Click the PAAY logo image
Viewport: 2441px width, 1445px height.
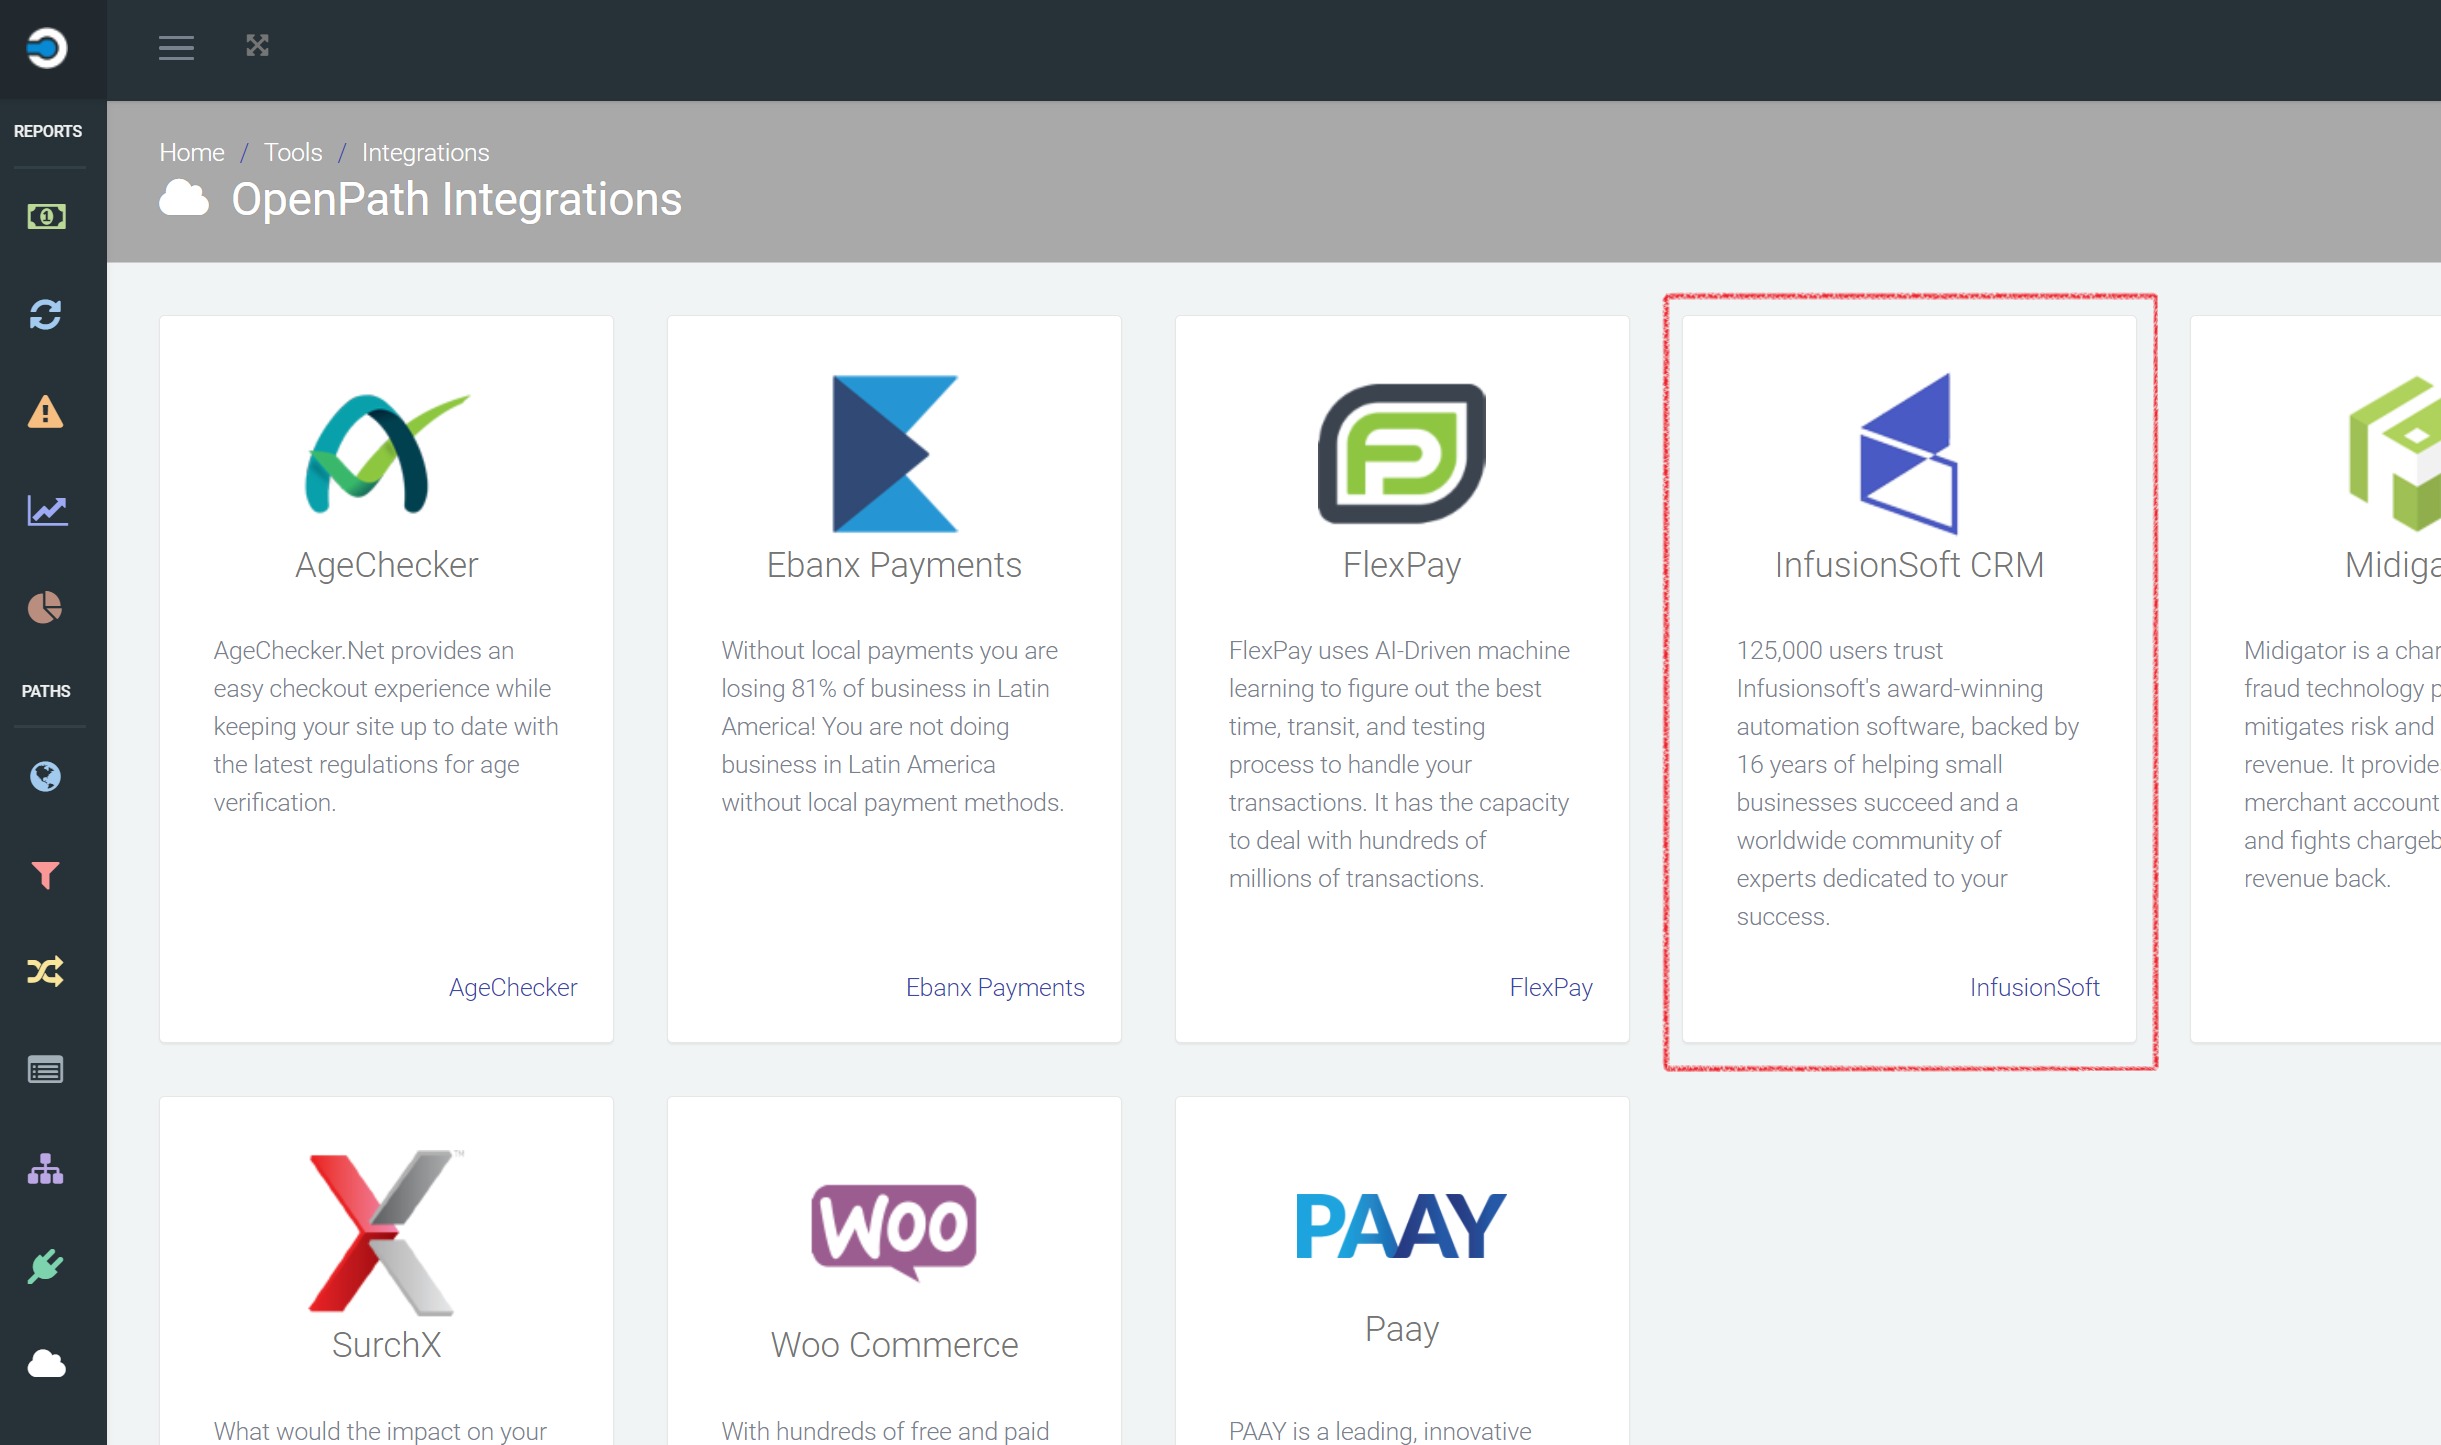(1401, 1225)
